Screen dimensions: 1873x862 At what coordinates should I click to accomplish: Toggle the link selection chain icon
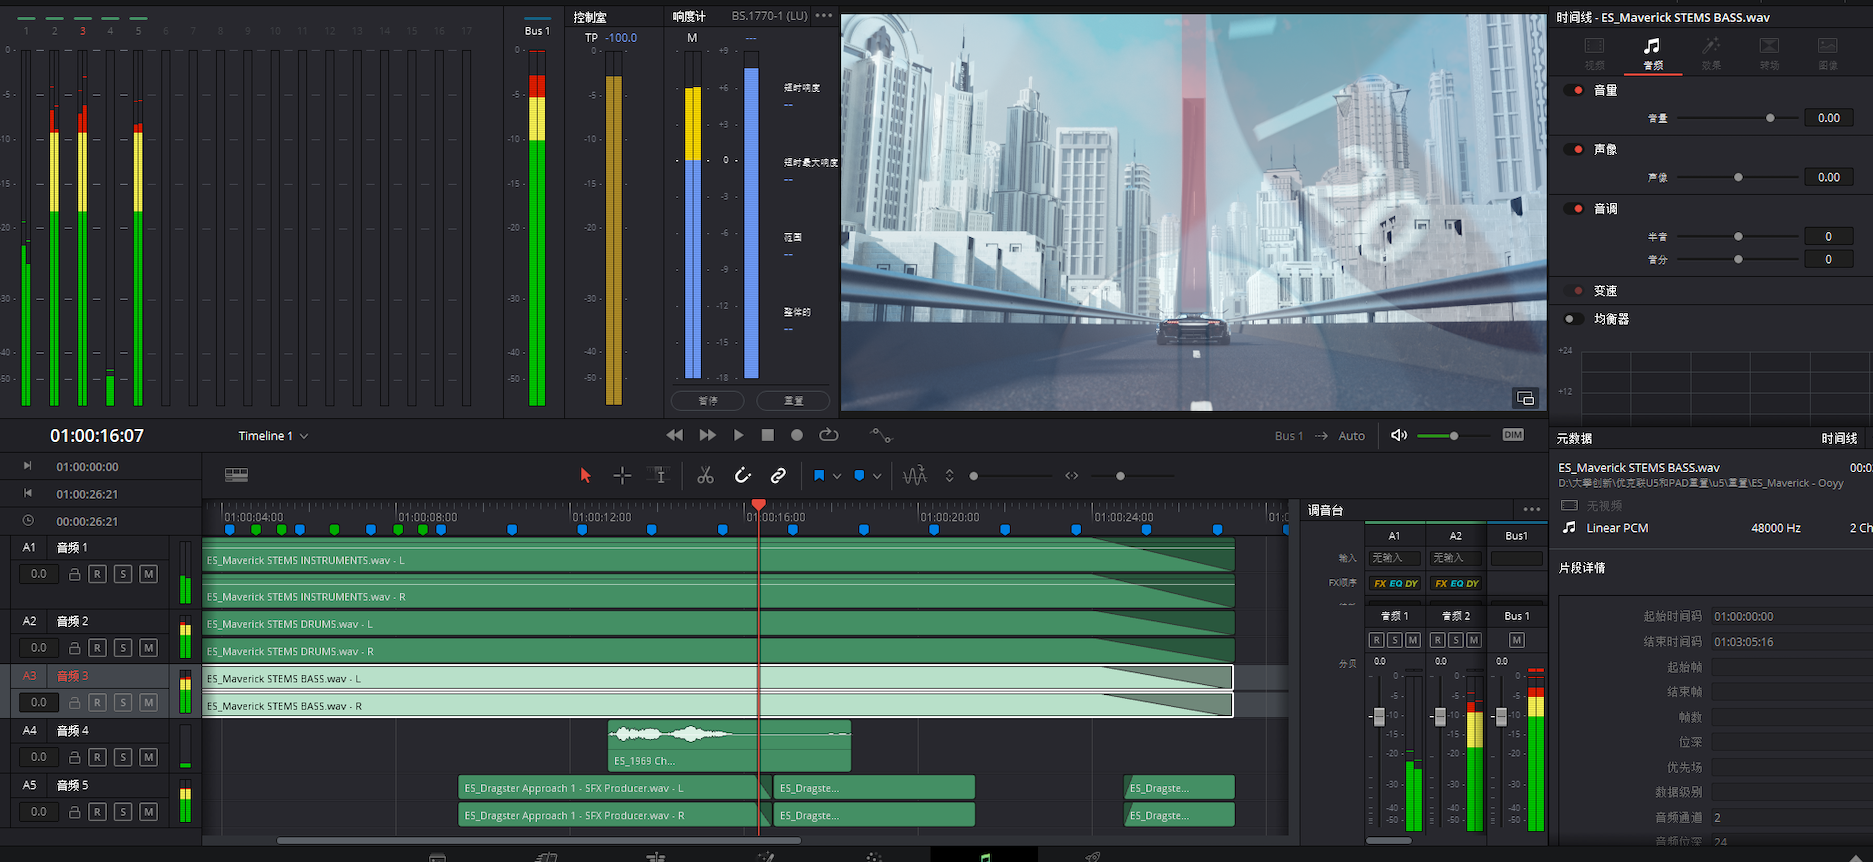click(x=778, y=476)
